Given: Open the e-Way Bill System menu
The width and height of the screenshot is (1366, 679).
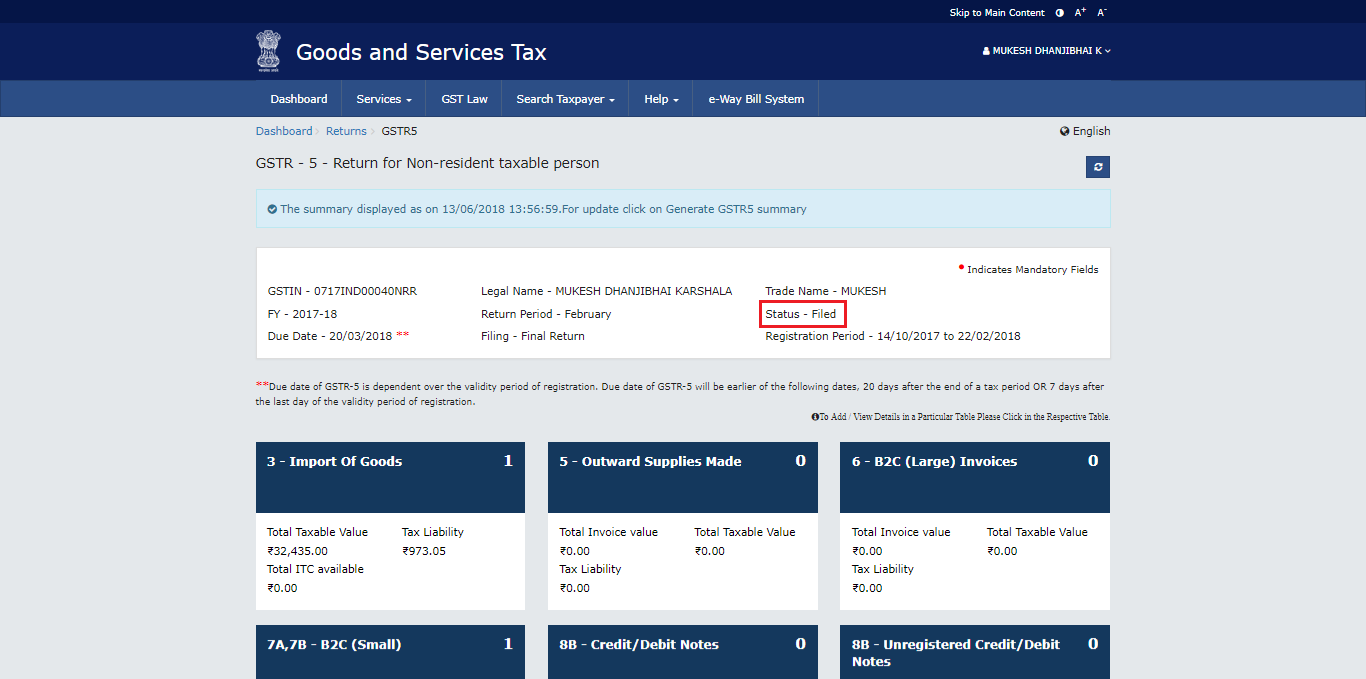Looking at the screenshot, I should tap(756, 99).
